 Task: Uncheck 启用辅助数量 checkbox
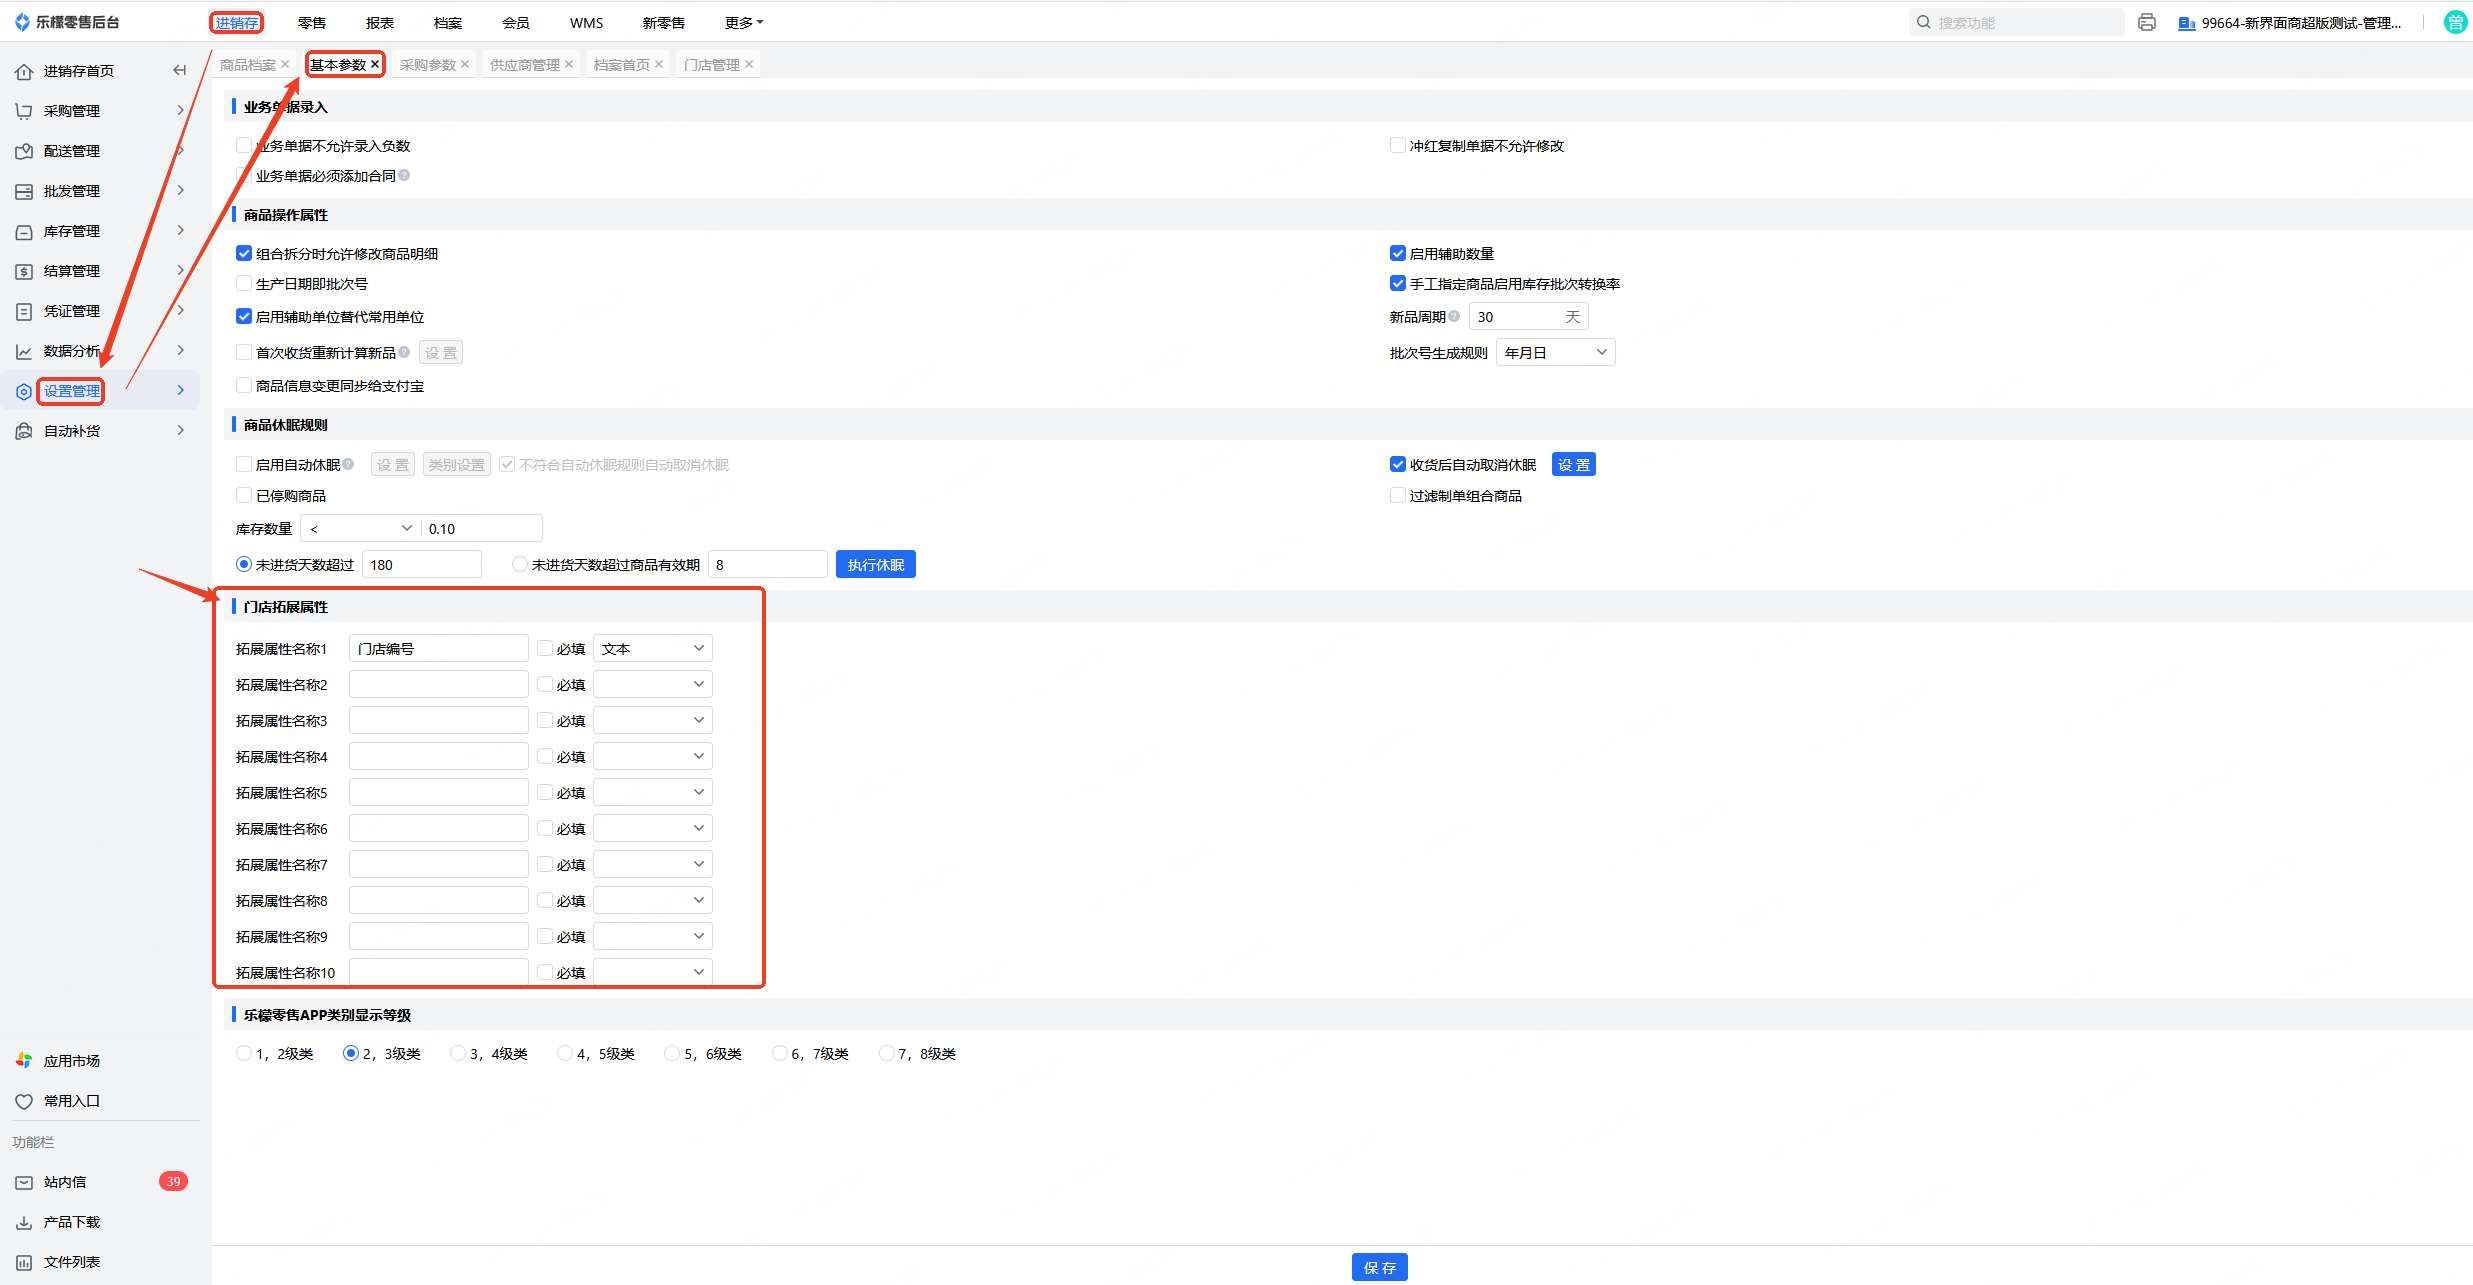(x=1398, y=254)
